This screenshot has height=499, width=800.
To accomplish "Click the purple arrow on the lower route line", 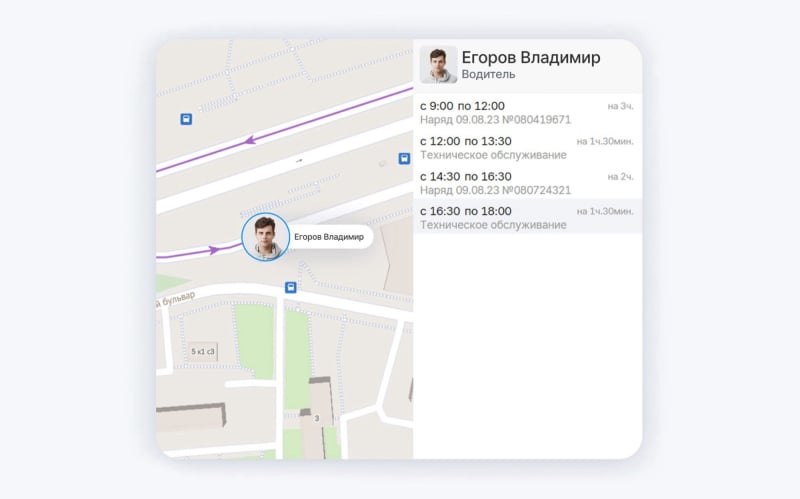I will 214,250.
